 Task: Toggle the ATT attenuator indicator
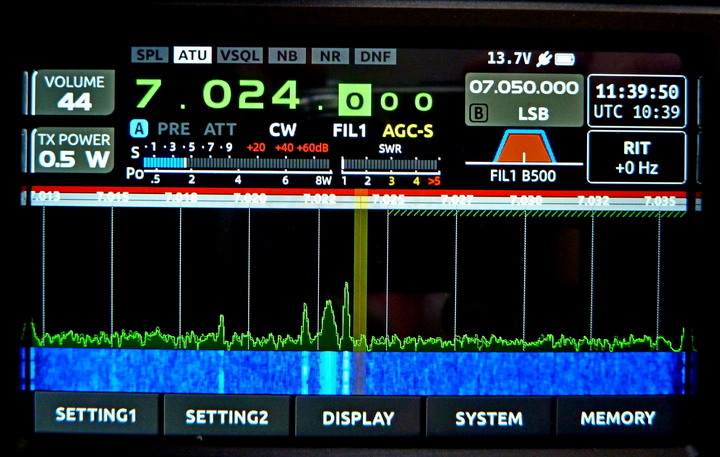(220, 130)
